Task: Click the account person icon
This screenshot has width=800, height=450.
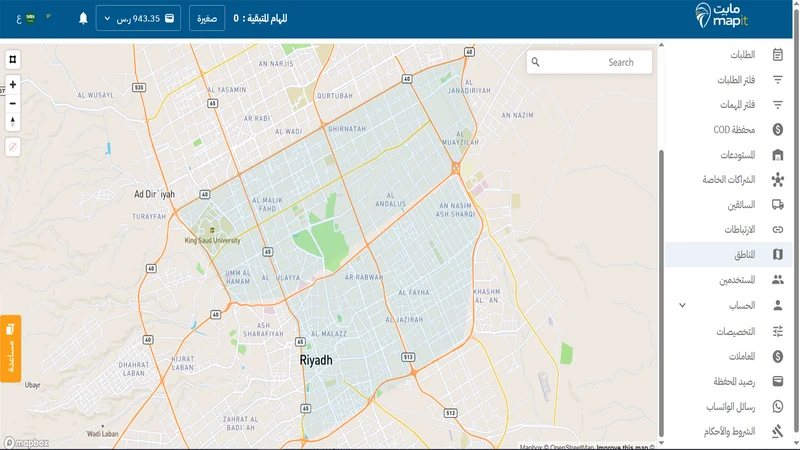Action: [778, 305]
